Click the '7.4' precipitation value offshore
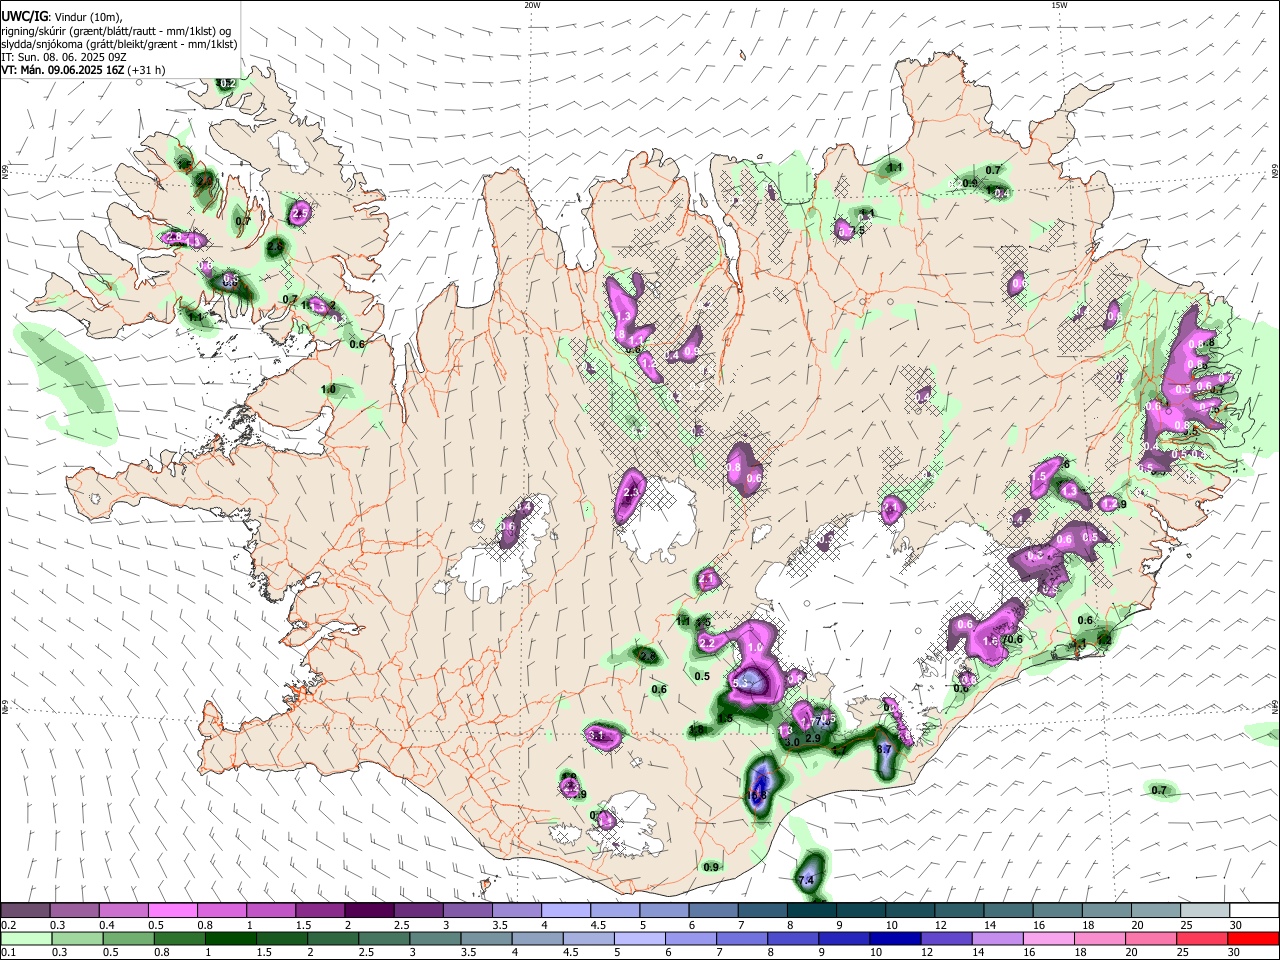1280x960 pixels. [x=806, y=880]
